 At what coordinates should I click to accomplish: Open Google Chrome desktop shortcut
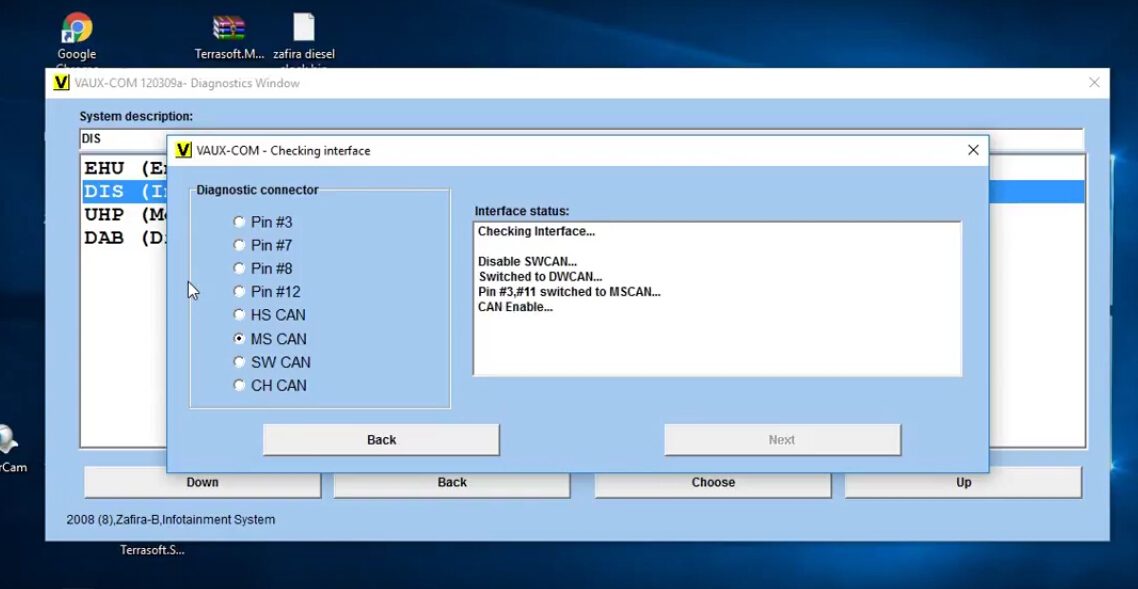click(77, 38)
